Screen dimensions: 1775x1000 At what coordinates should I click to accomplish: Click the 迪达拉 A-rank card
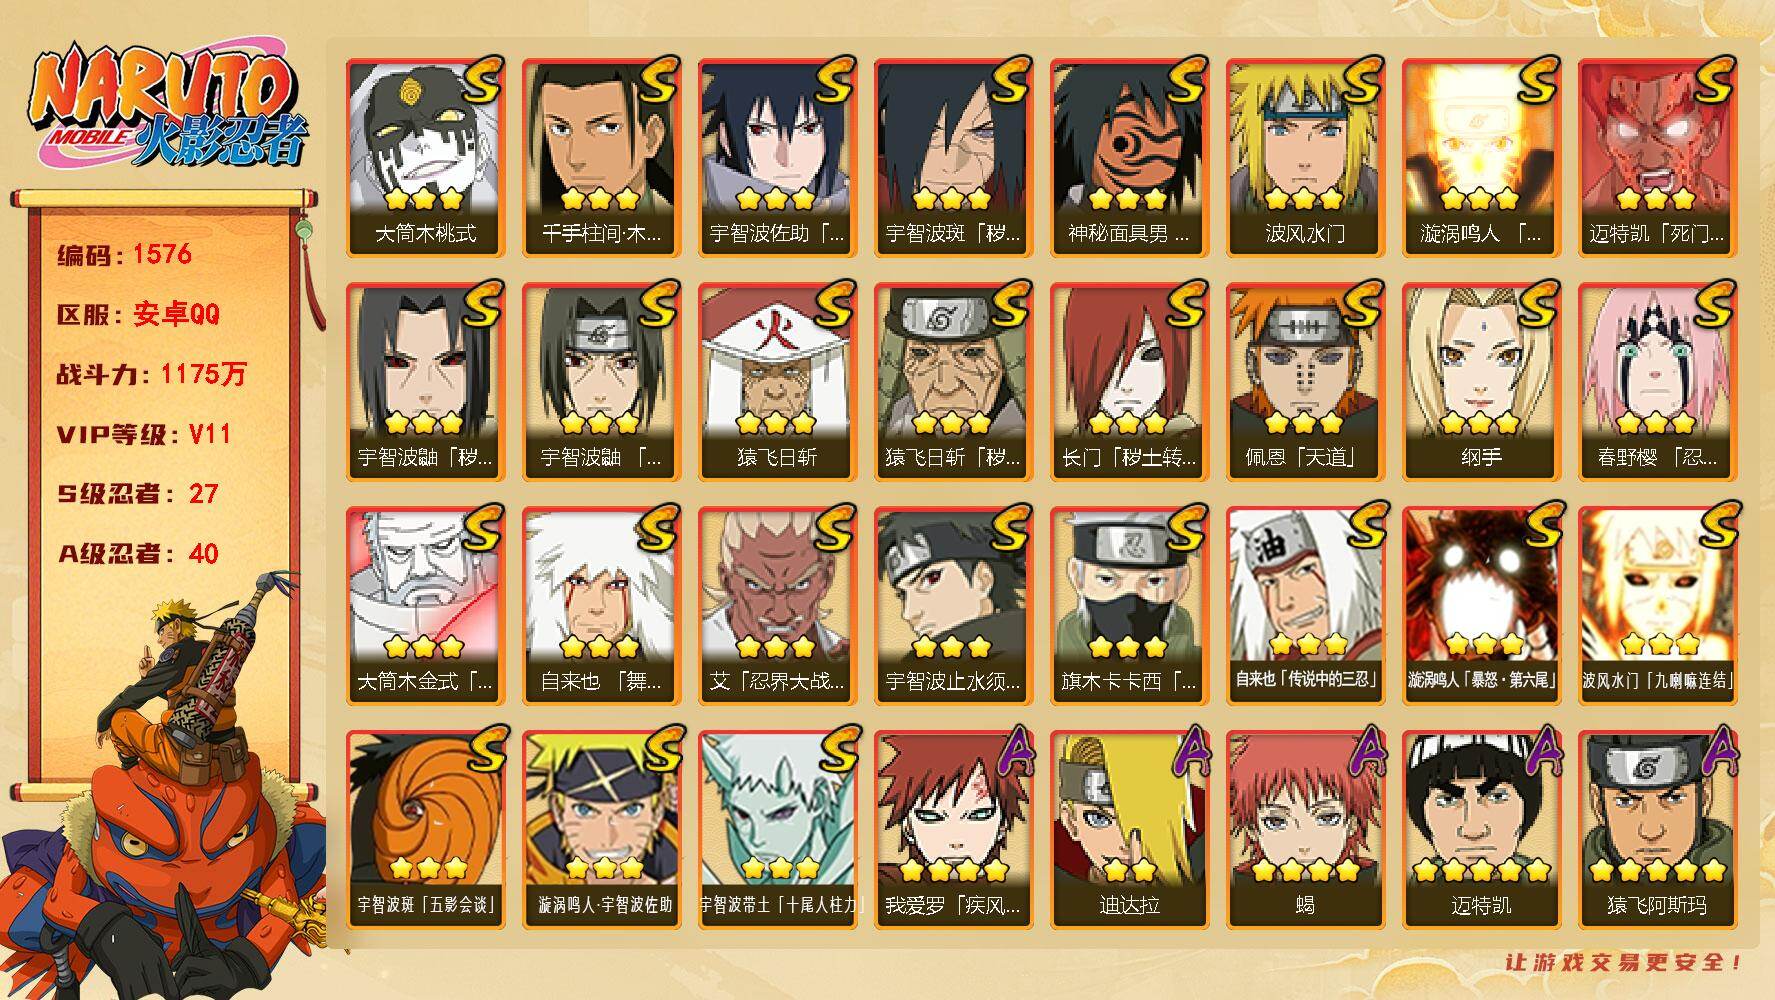click(1129, 829)
